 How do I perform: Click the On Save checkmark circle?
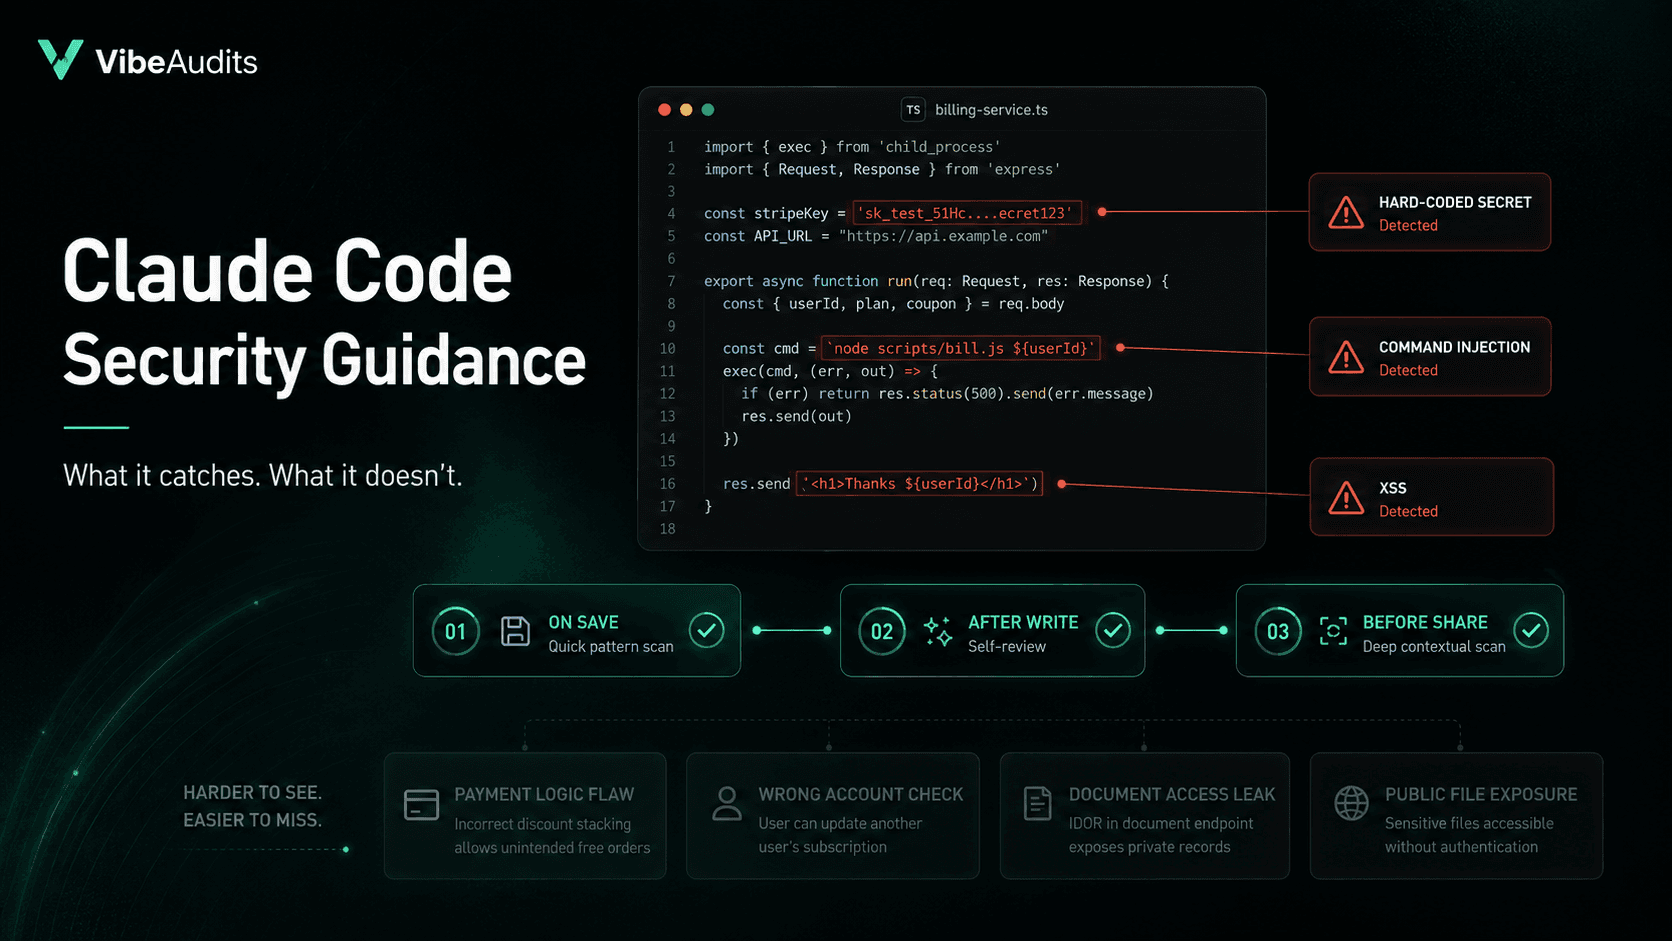pyautogui.click(x=707, y=630)
